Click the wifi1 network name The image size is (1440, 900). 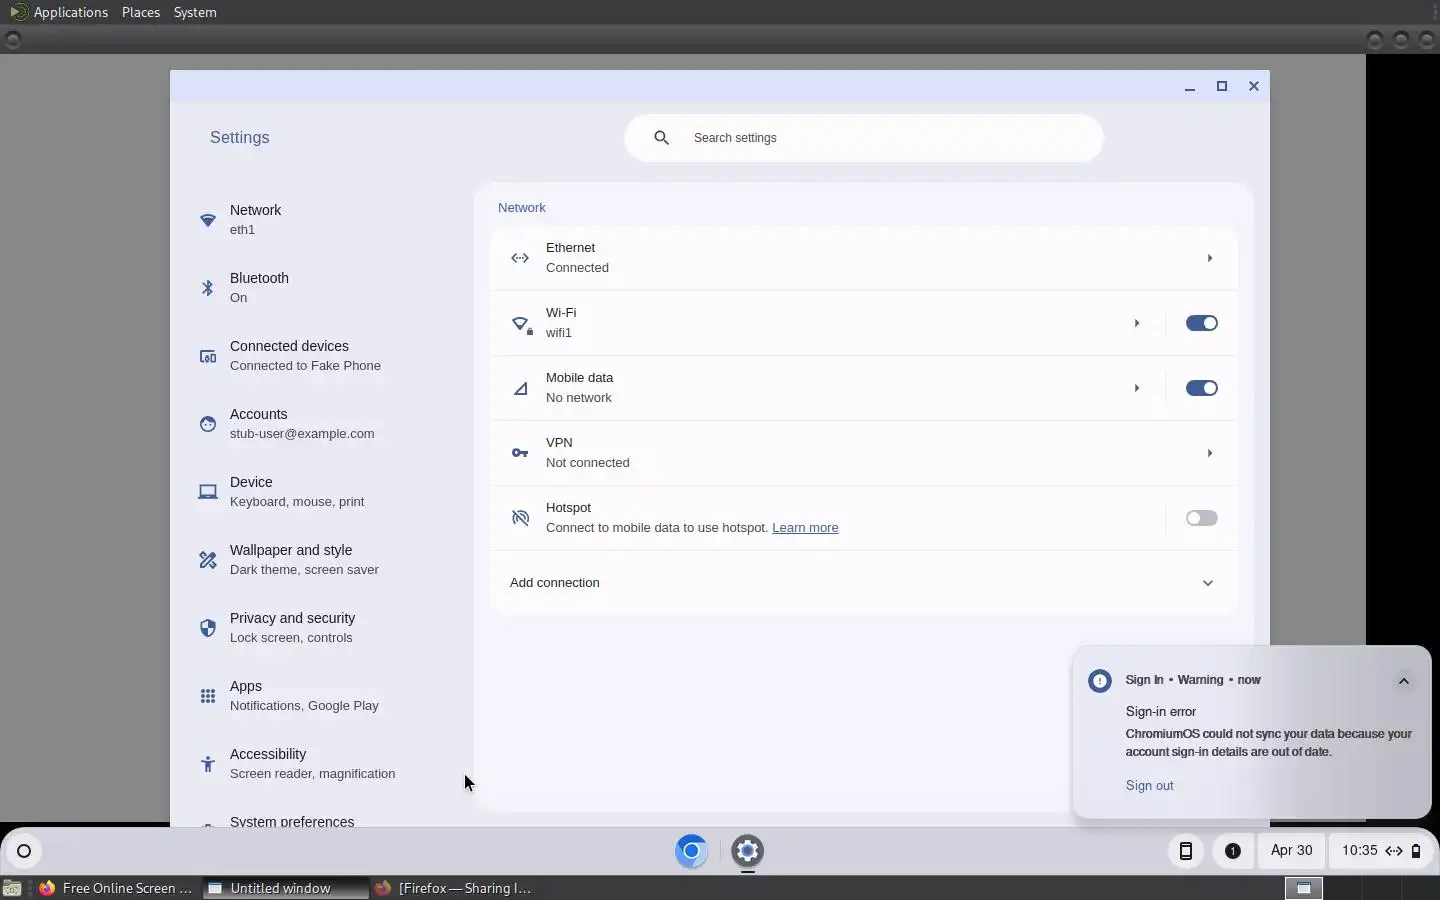click(x=559, y=333)
